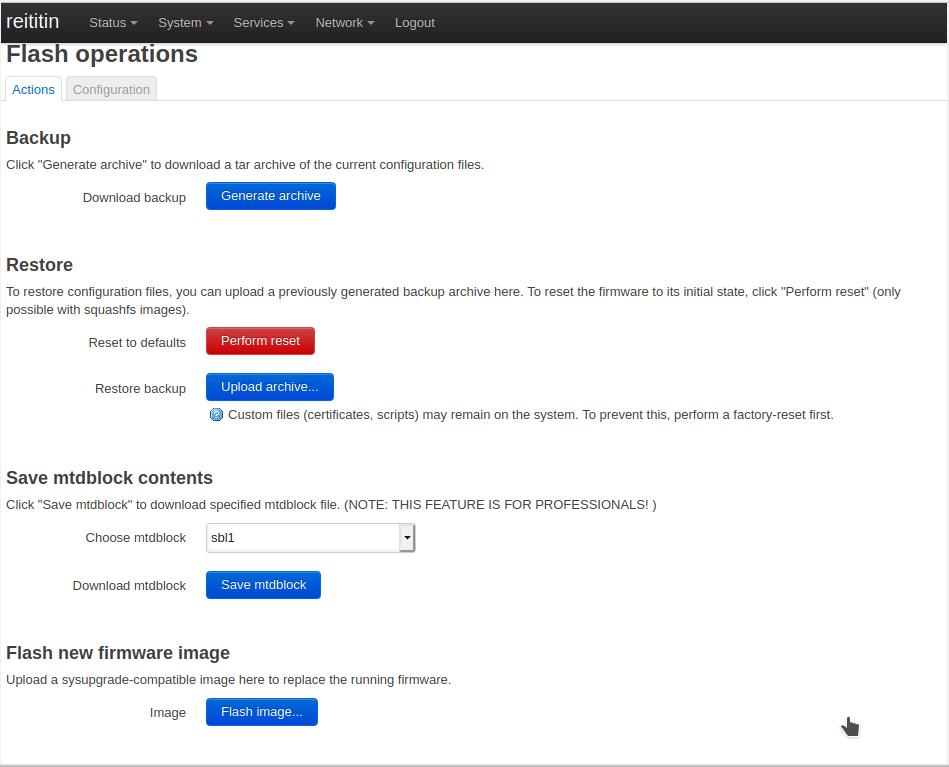Select the Actions tab
The height and width of the screenshot is (767, 949).
(x=33, y=89)
